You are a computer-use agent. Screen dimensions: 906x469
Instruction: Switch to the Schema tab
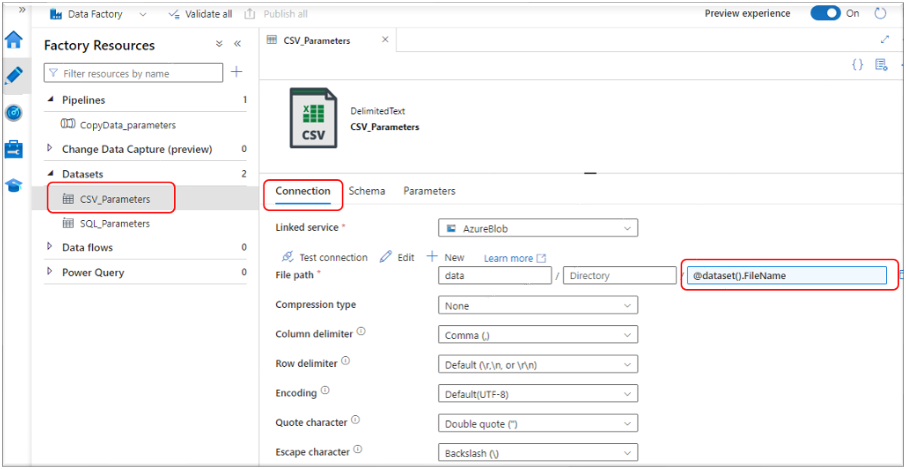coord(366,191)
